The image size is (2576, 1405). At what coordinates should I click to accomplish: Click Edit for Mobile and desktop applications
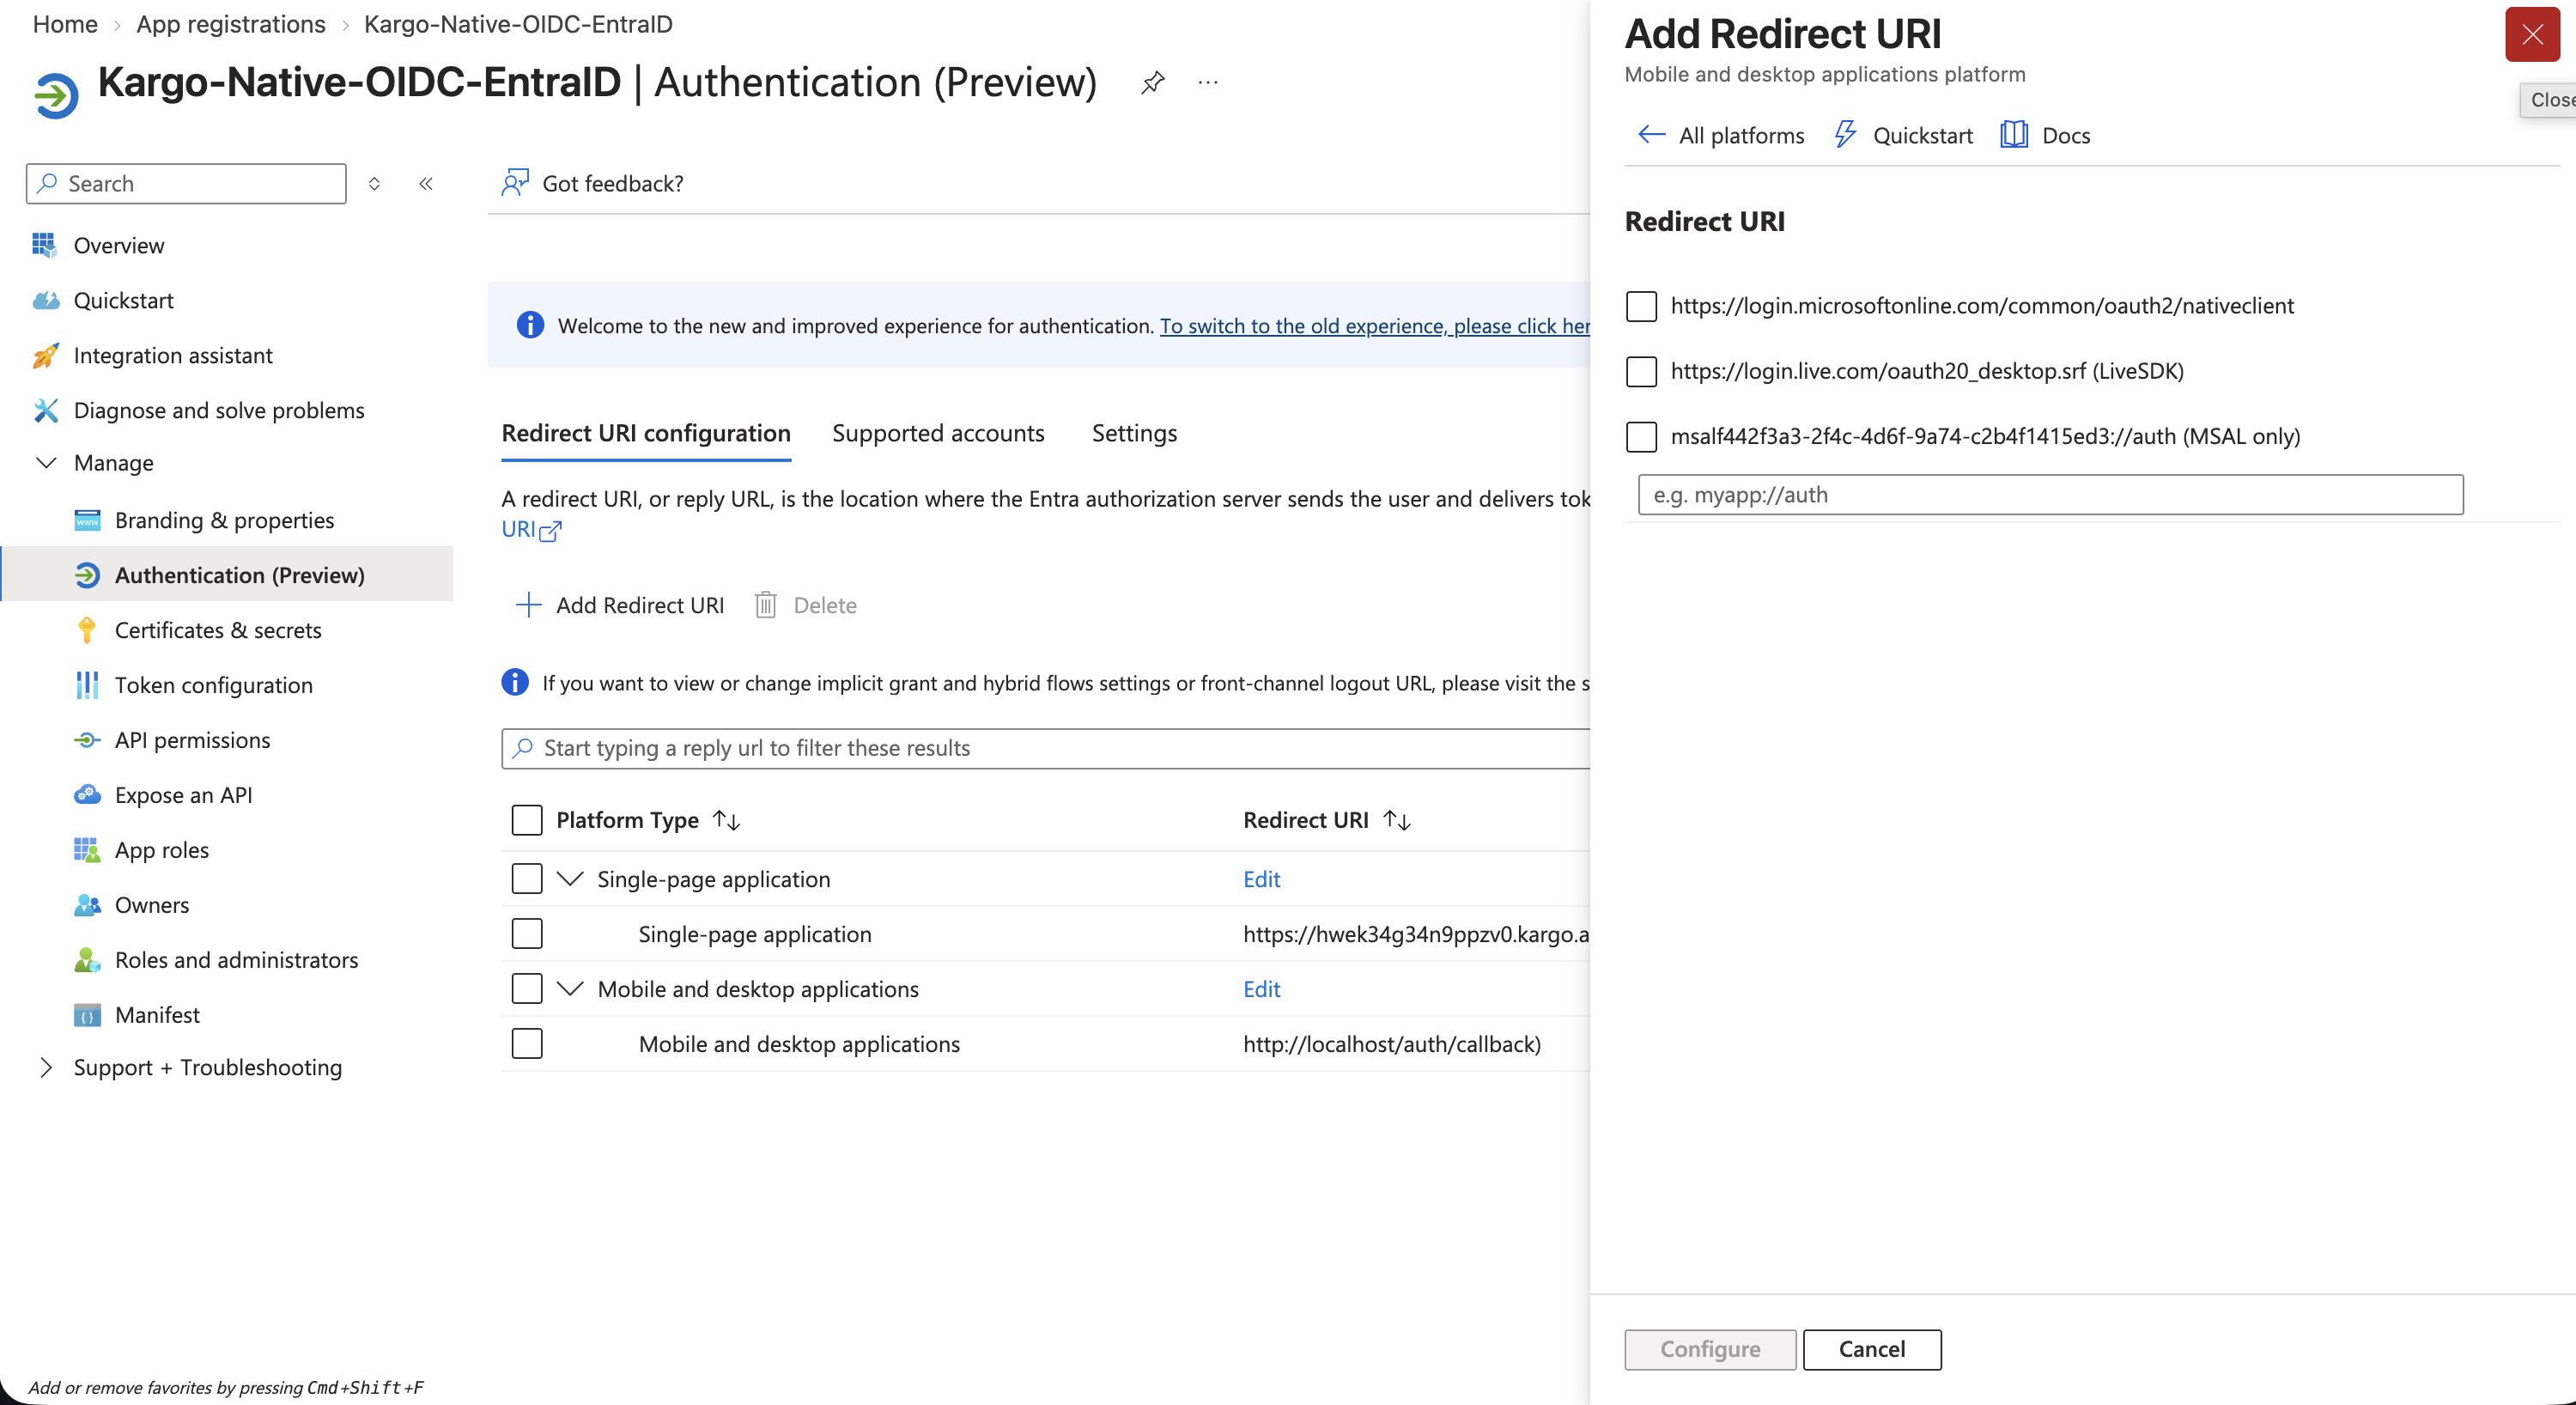tap(1262, 989)
